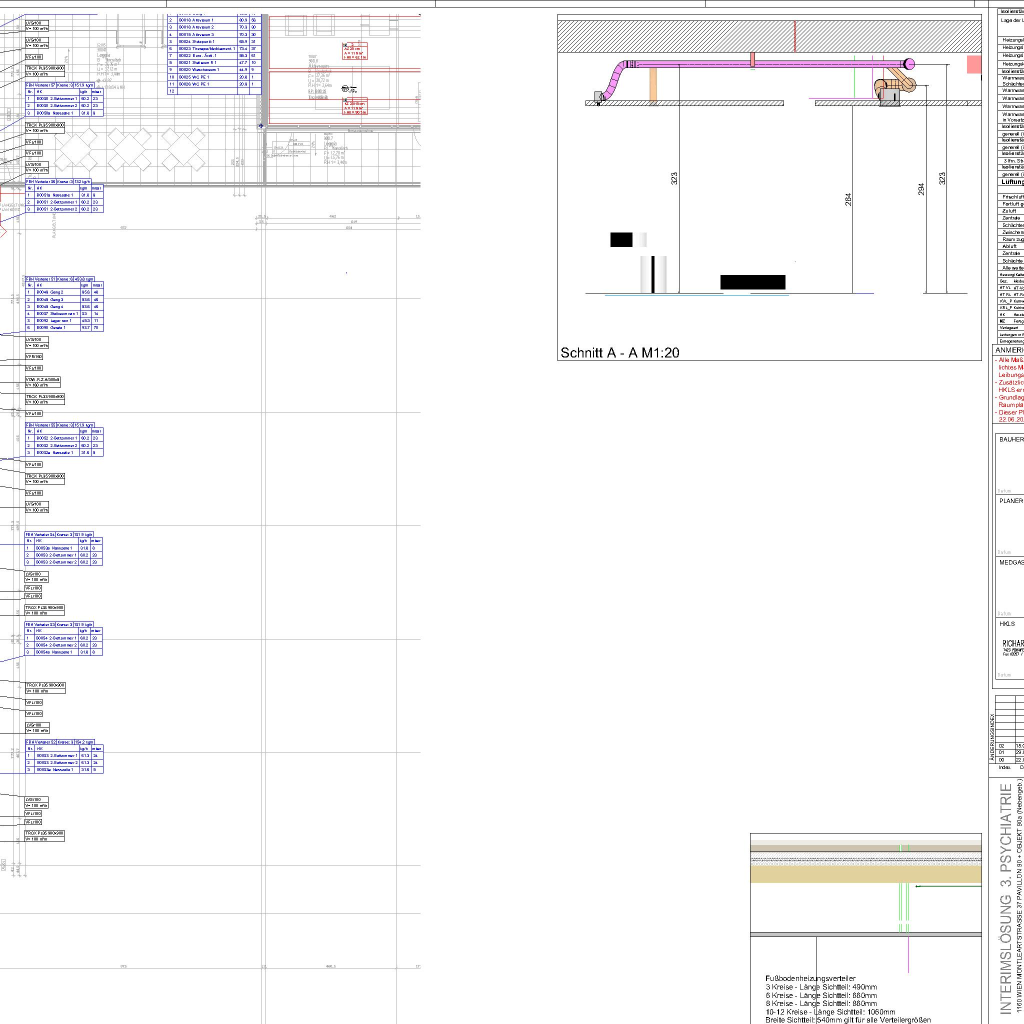The height and width of the screenshot is (1024, 1024).
Task: Click the "Schnitt A - A M1:20" section title
Action: [x=619, y=353]
